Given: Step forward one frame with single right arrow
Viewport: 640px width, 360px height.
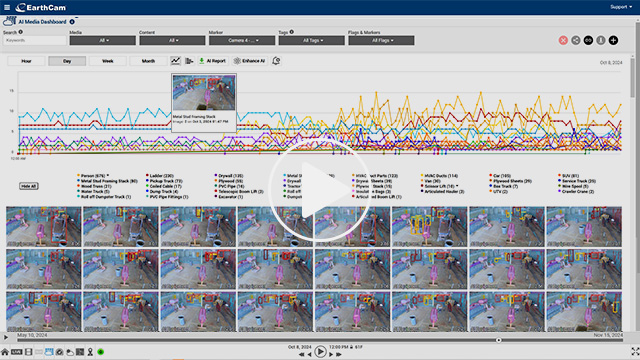Looking at the screenshot, I should click(x=331, y=354).
